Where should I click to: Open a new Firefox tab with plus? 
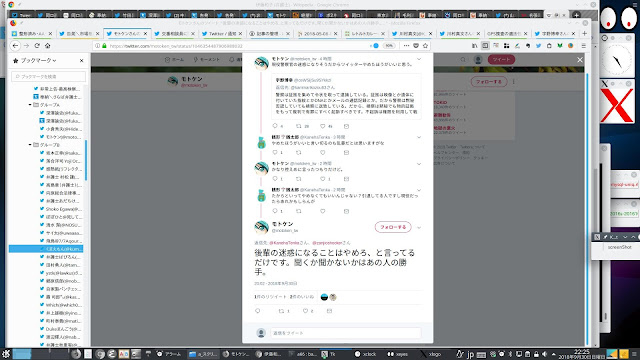[x=584, y=33]
